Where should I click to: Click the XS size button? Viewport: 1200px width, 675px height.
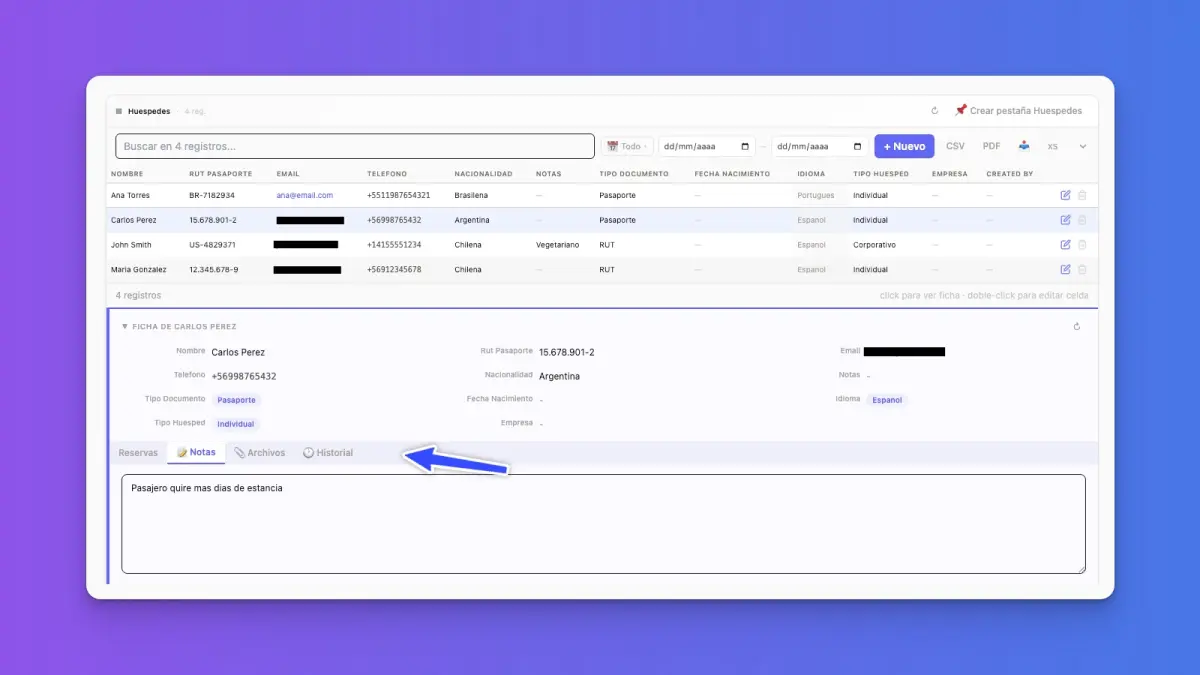tap(1052, 146)
